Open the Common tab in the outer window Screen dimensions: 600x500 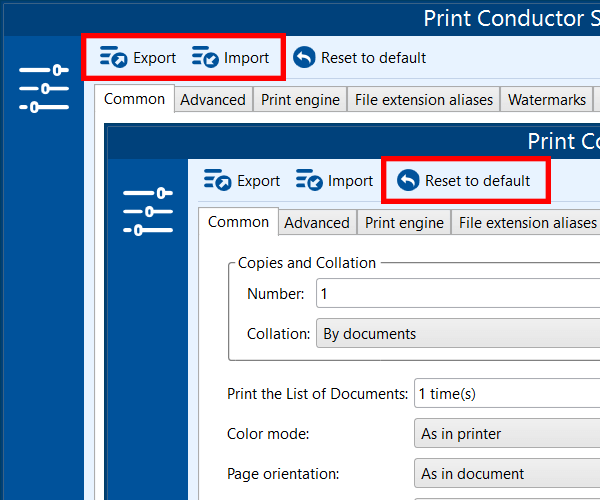click(134, 99)
